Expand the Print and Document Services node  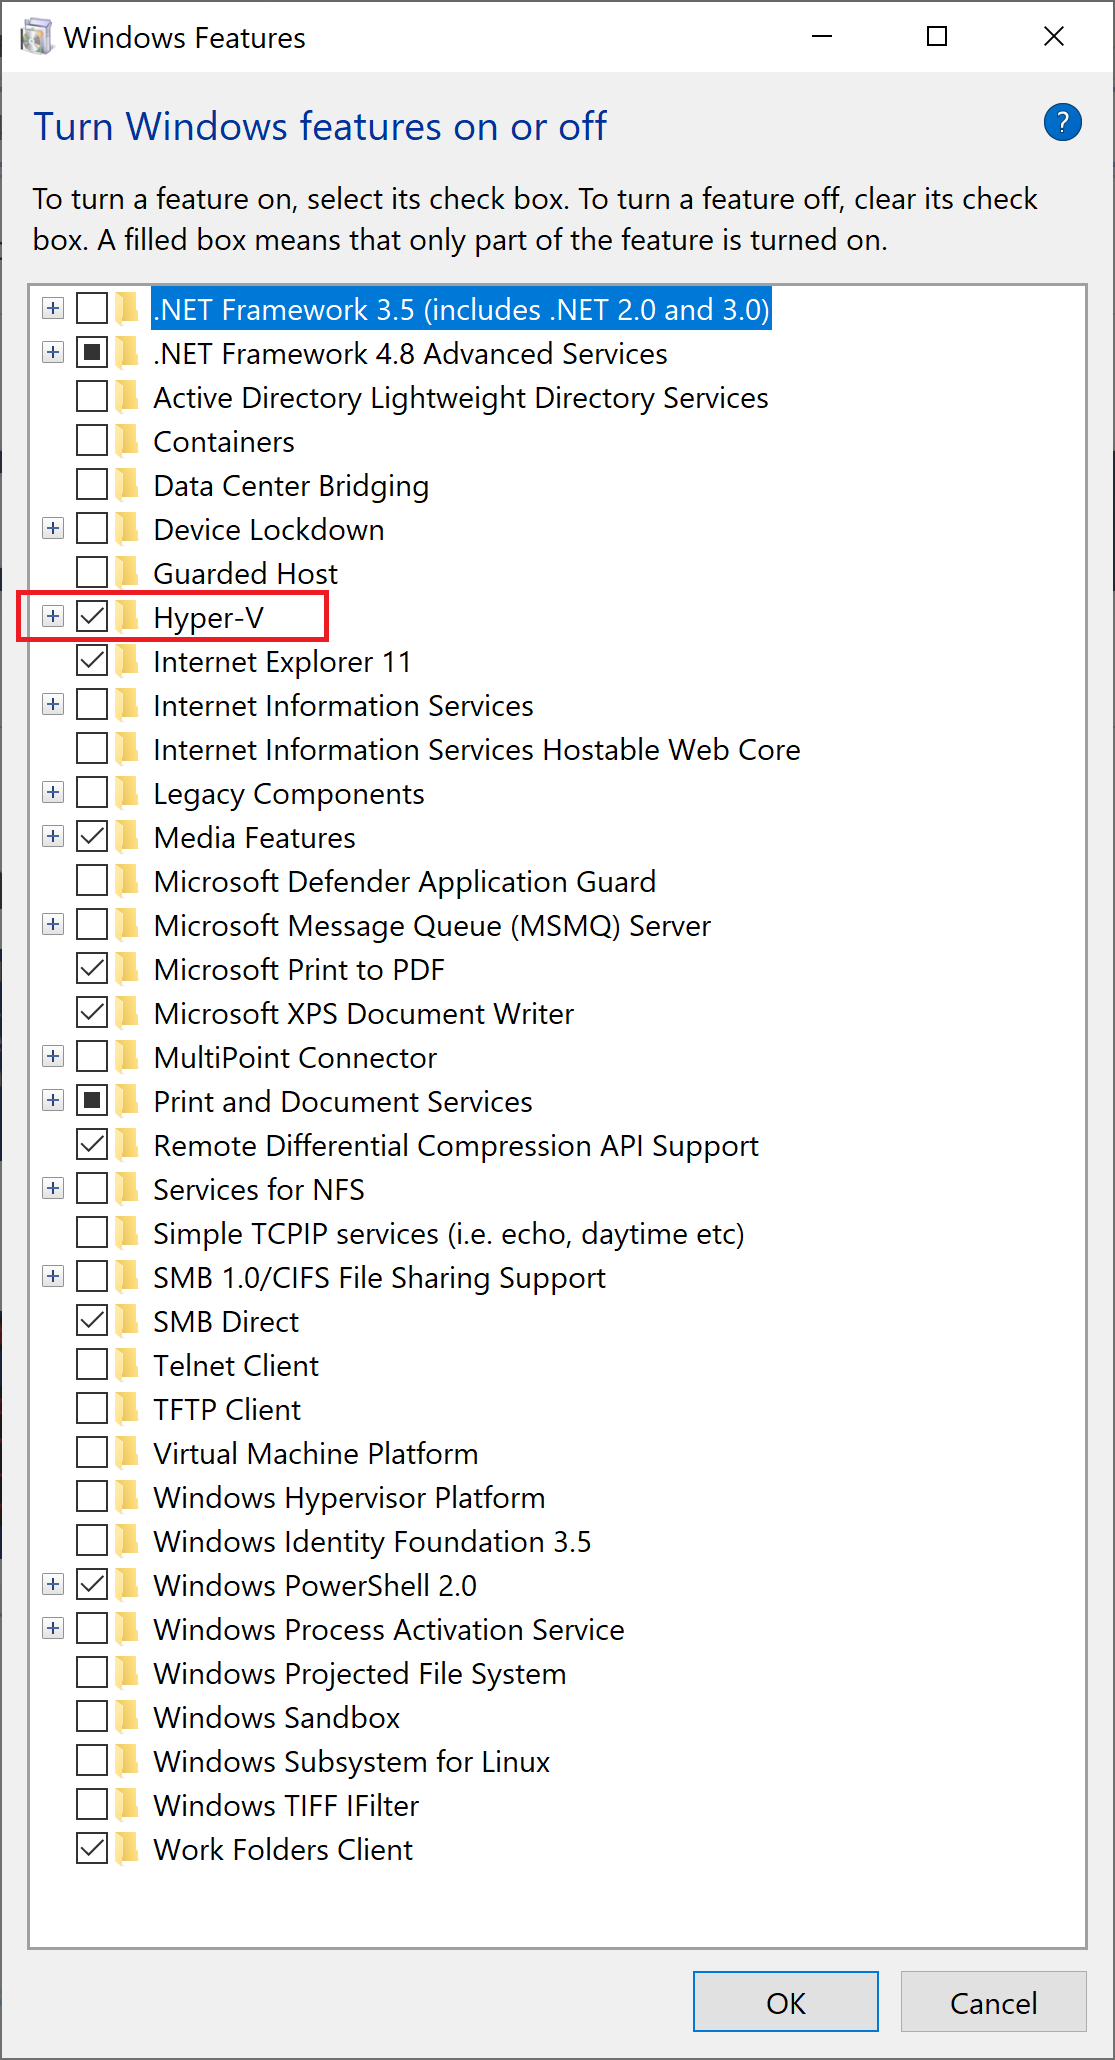[53, 1100]
